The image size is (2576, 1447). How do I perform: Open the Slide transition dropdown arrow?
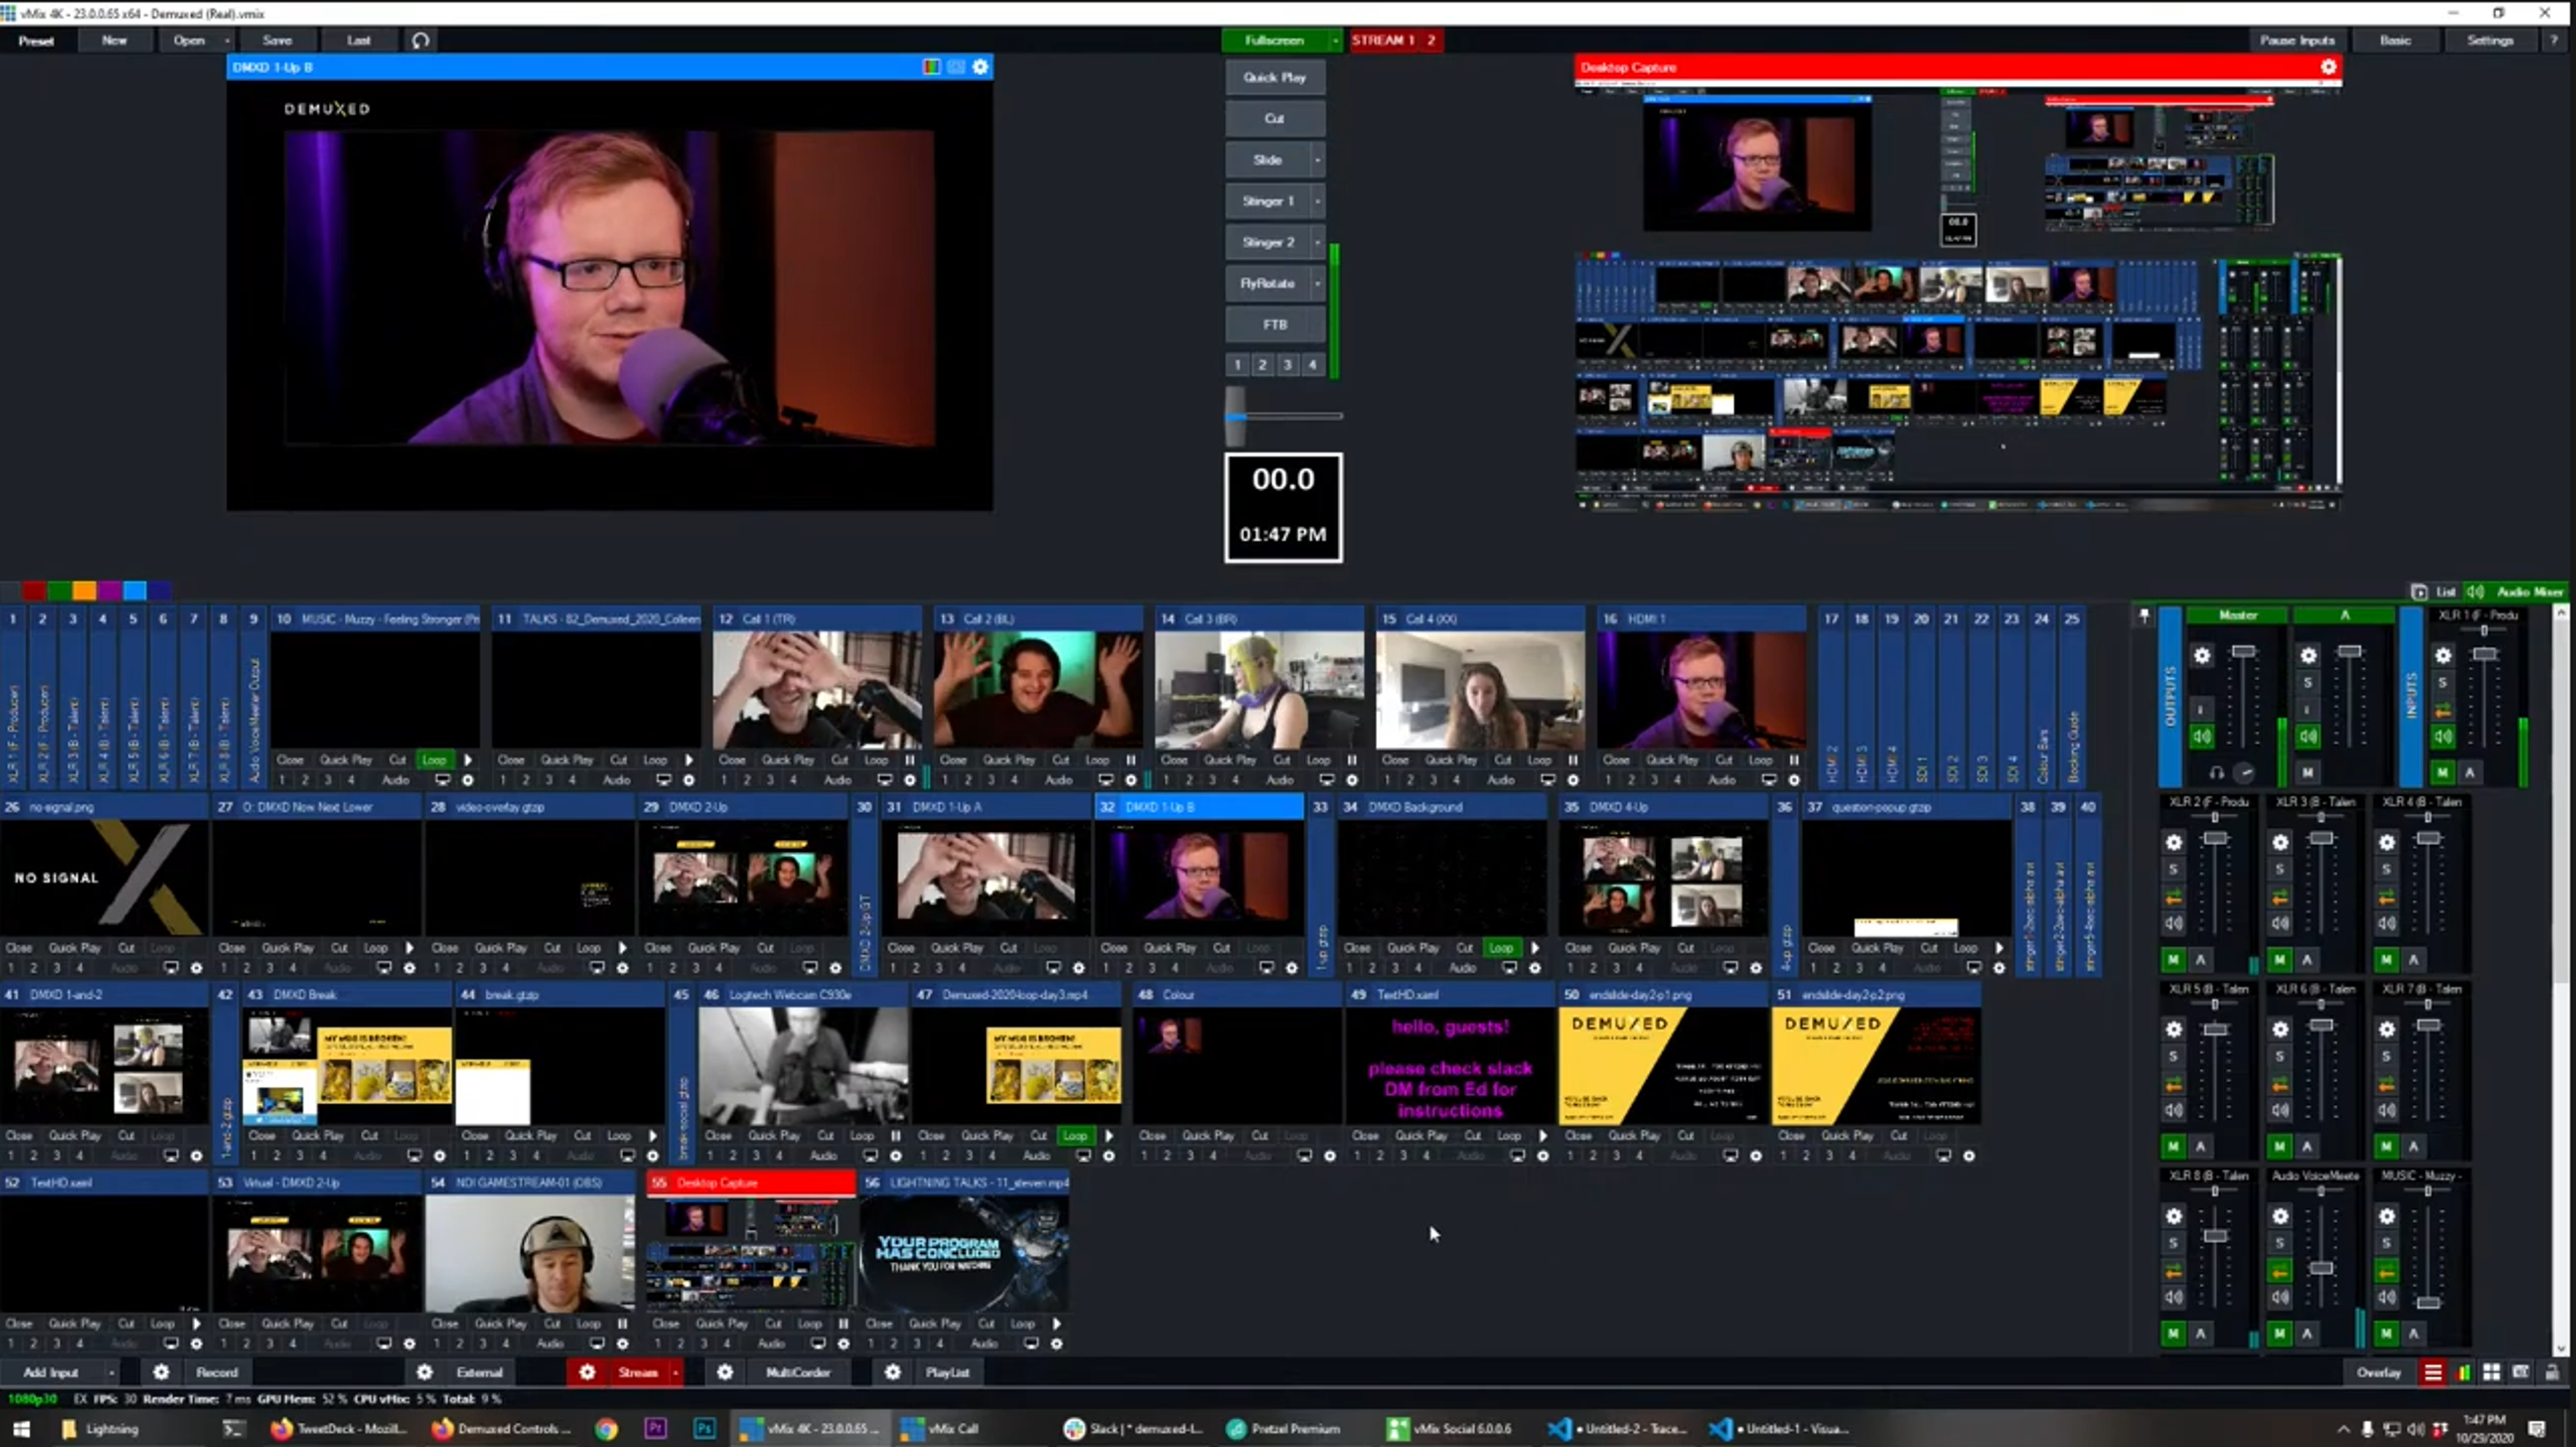1317,160
